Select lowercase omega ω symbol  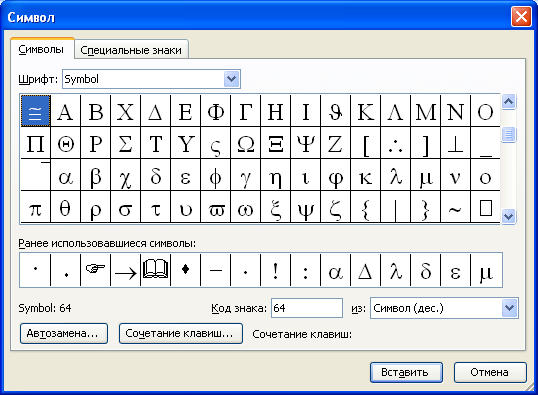[x=246, y=207]
